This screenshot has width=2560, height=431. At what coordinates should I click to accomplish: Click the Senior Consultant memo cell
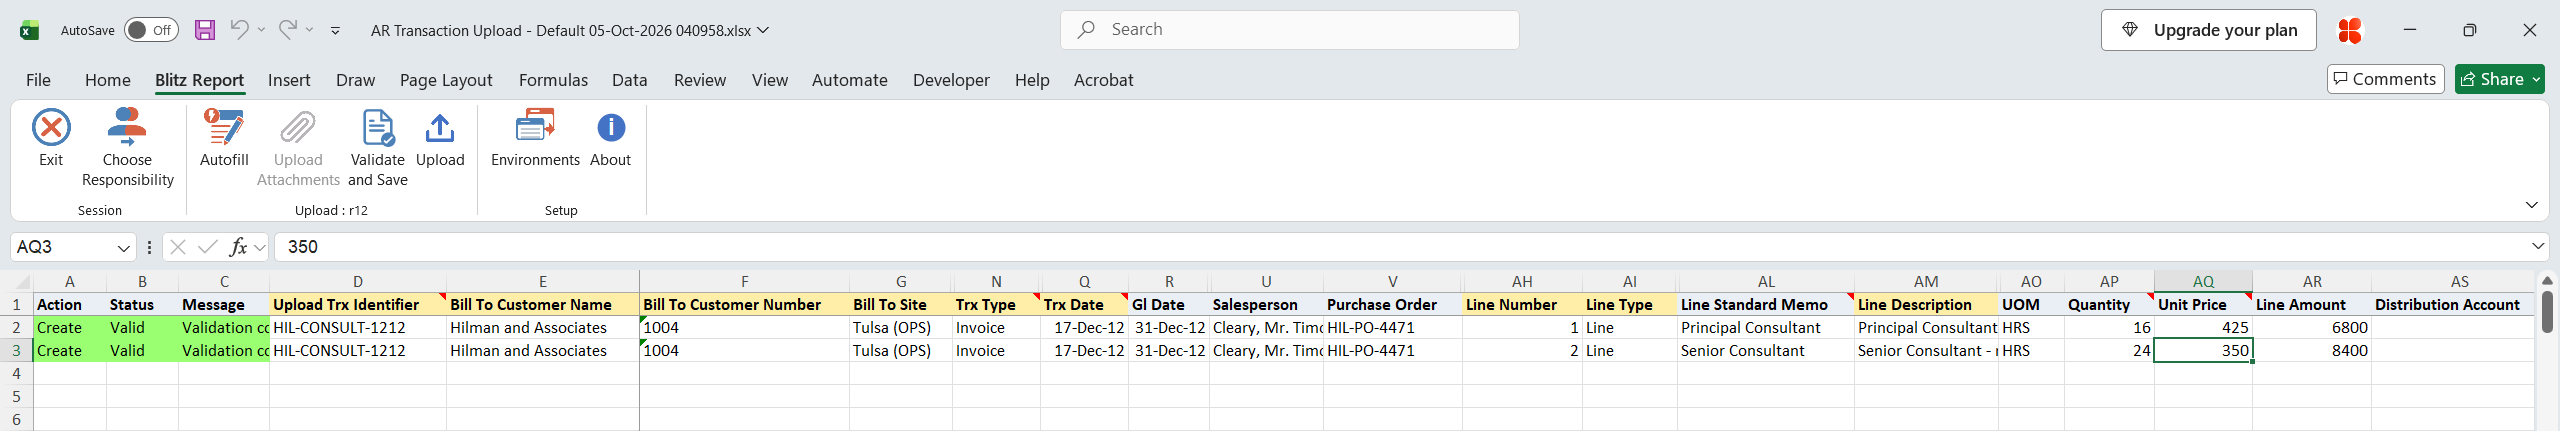pos(1766,350)
